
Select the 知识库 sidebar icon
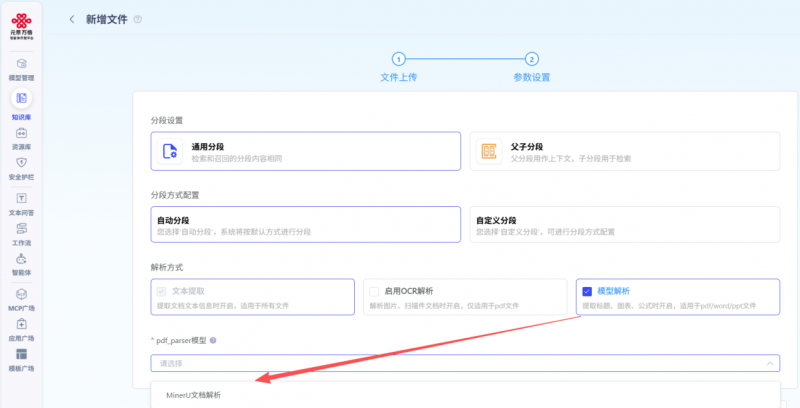click(21, 103)
